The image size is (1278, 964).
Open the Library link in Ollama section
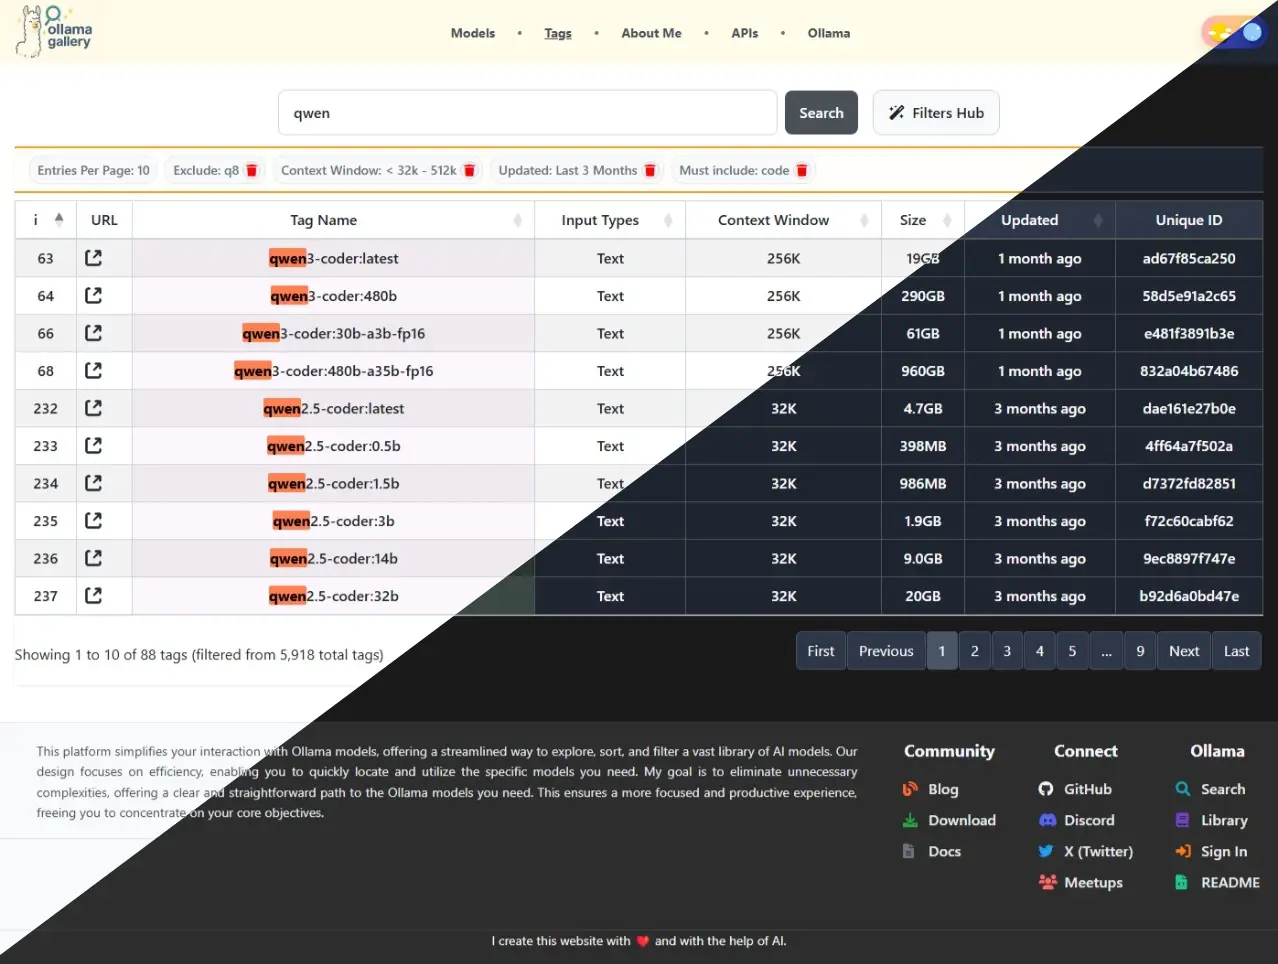1224,820
